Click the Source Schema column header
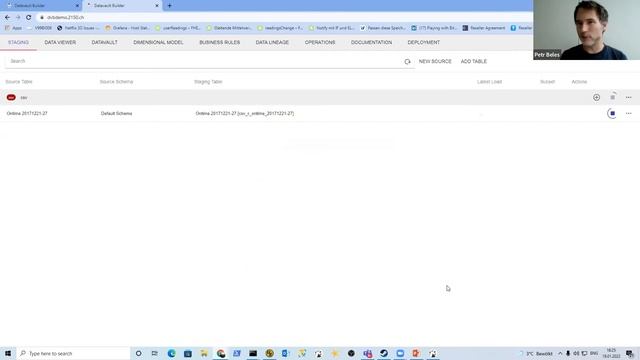Image resolution: width=640 pixels, height=360 pixels. (116, 82)
